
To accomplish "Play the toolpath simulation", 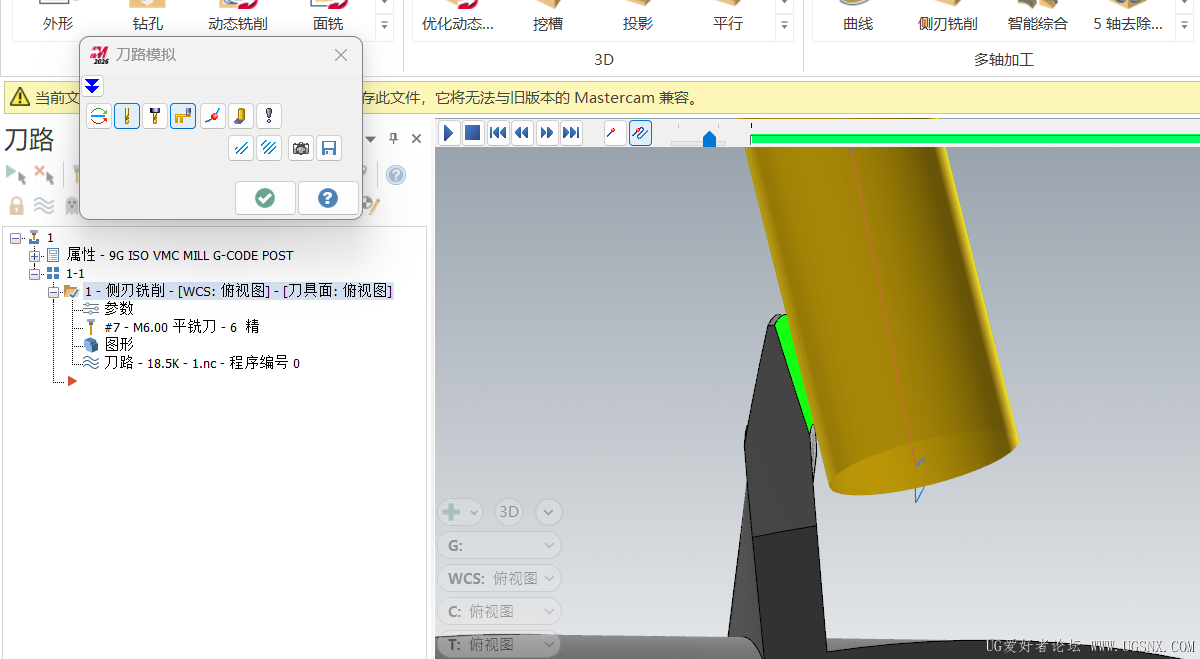I will (x=449, y=132).
